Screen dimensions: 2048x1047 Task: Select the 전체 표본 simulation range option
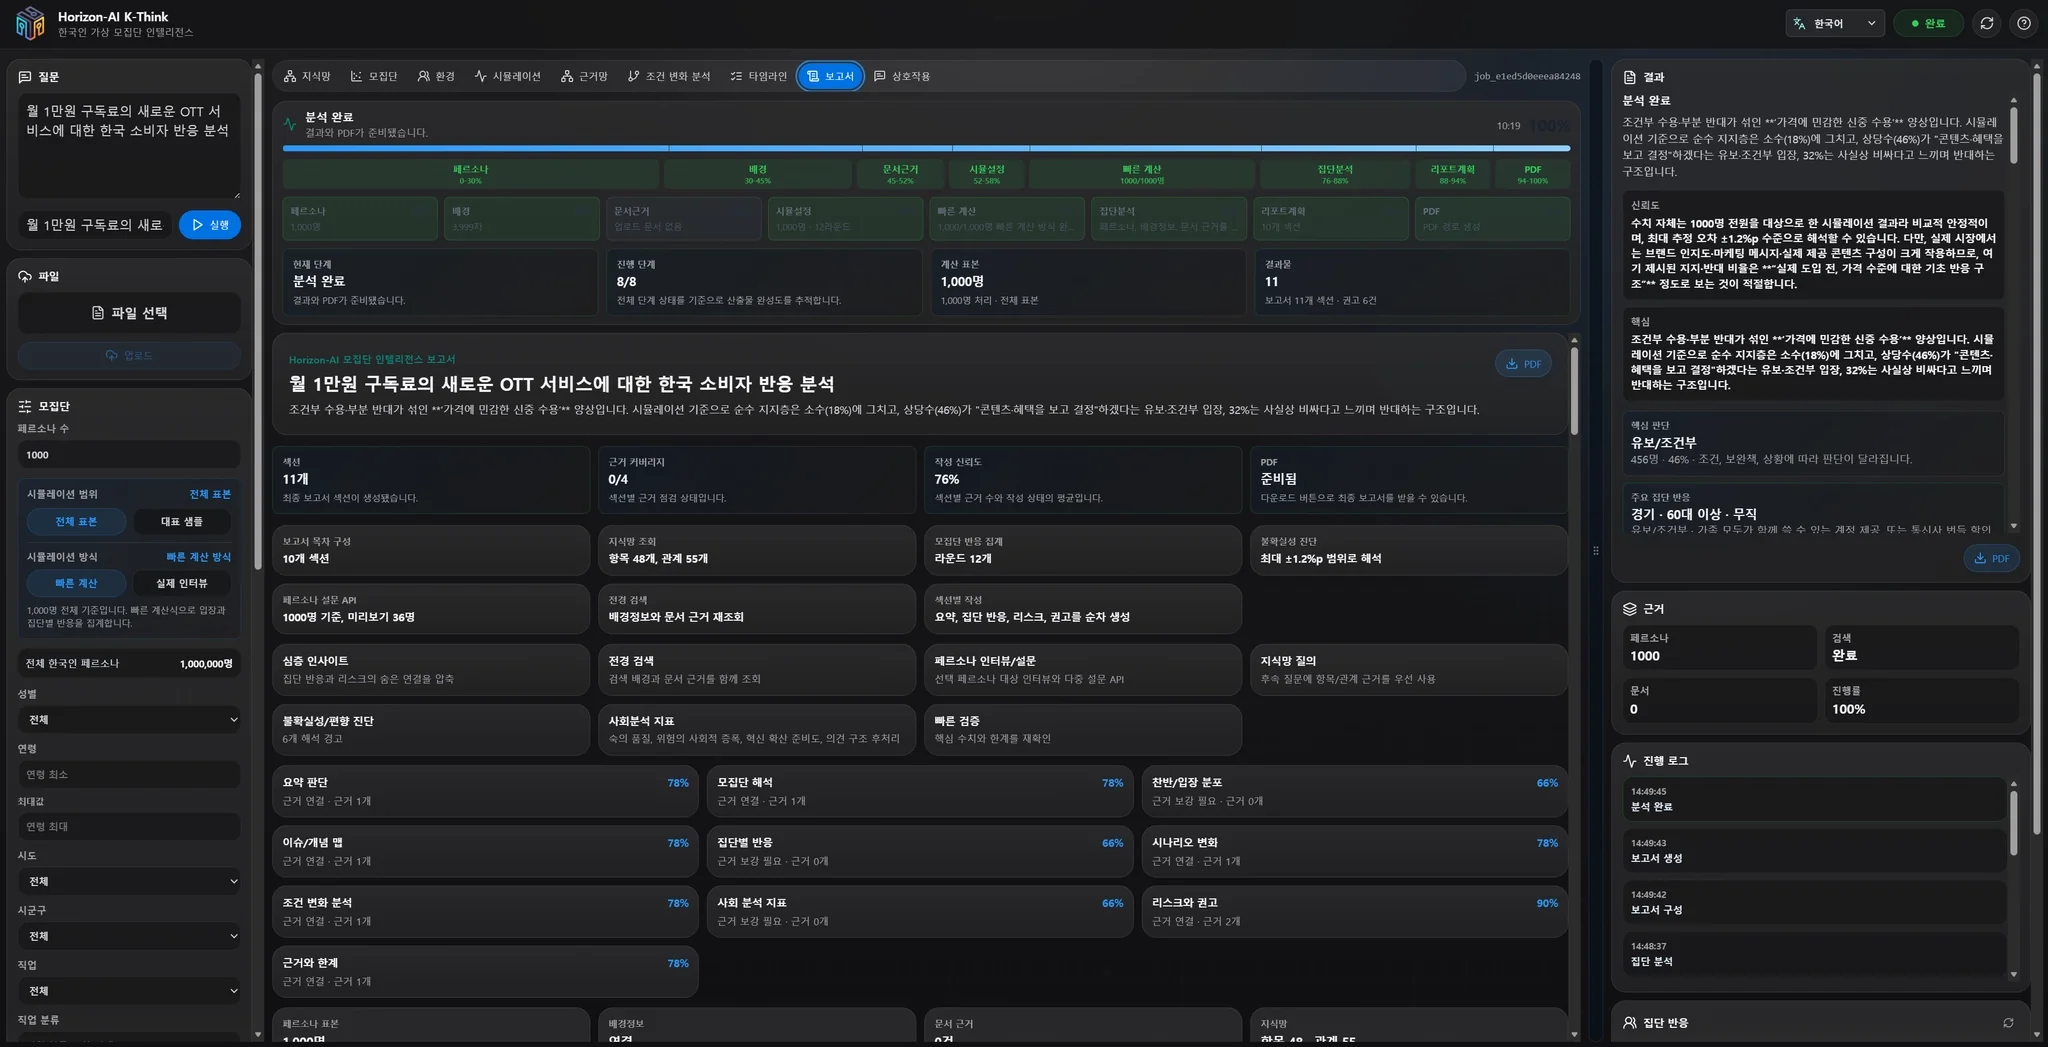76,521
